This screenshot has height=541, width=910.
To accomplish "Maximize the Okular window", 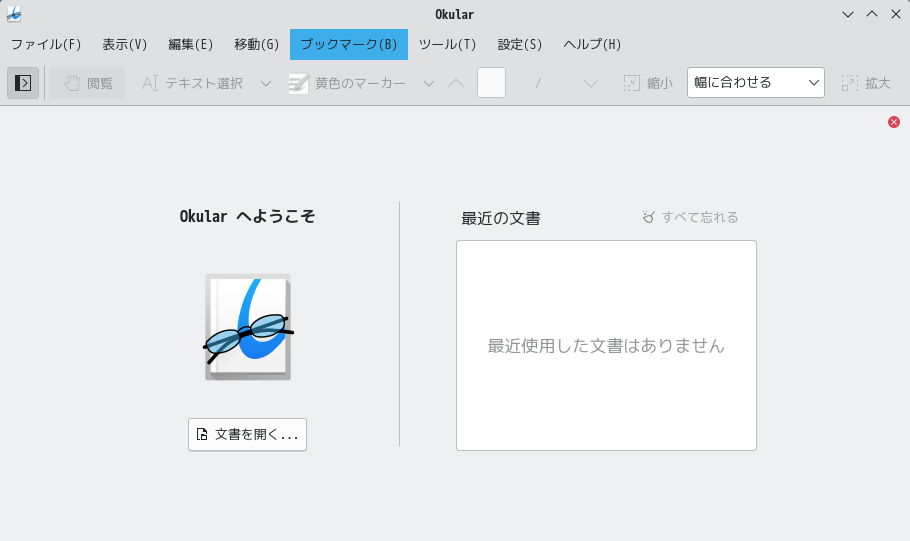I will (872, 15).
